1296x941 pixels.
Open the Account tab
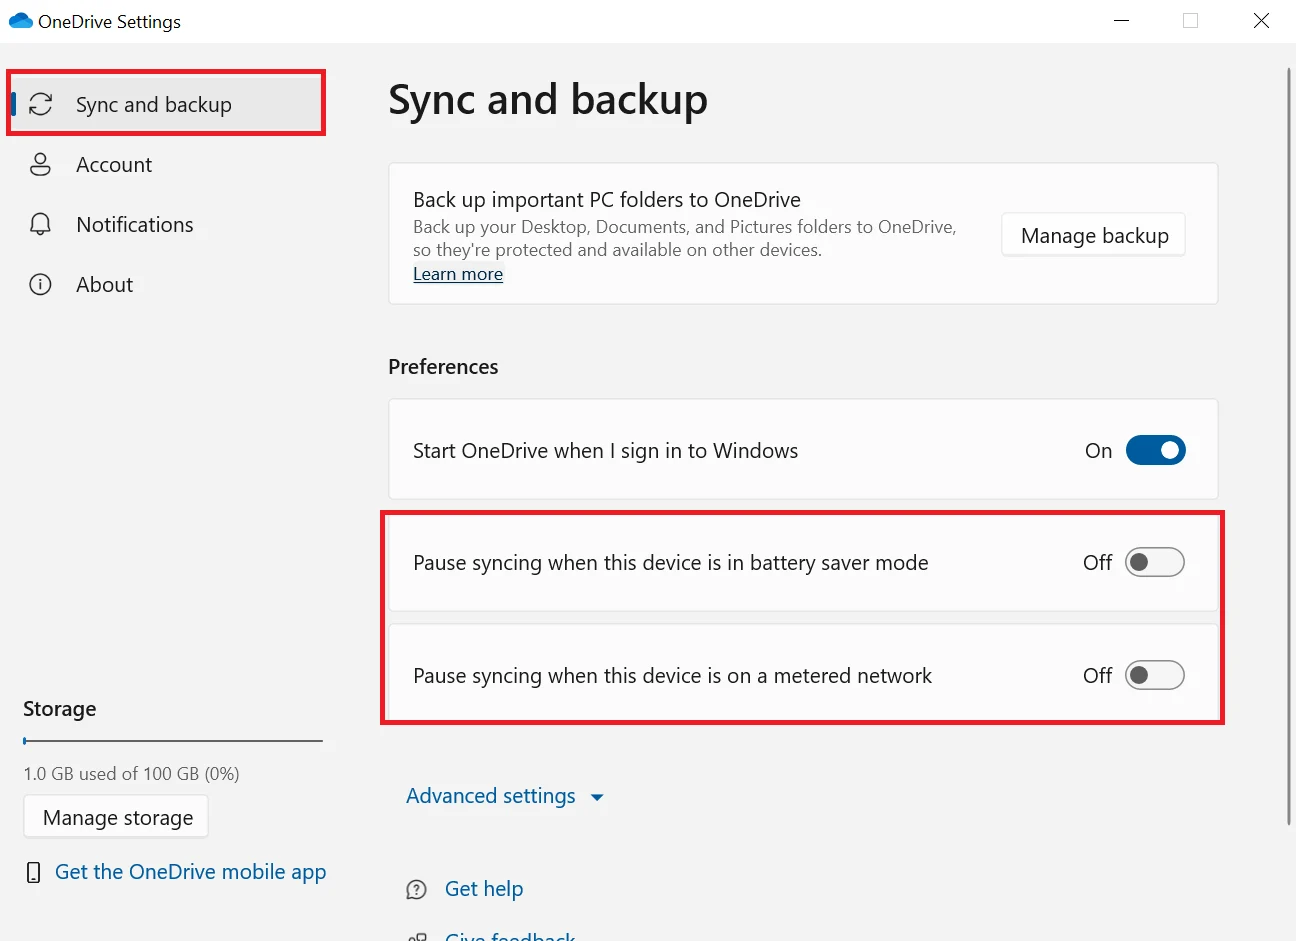pyautogui.click(x=114, y=165)
